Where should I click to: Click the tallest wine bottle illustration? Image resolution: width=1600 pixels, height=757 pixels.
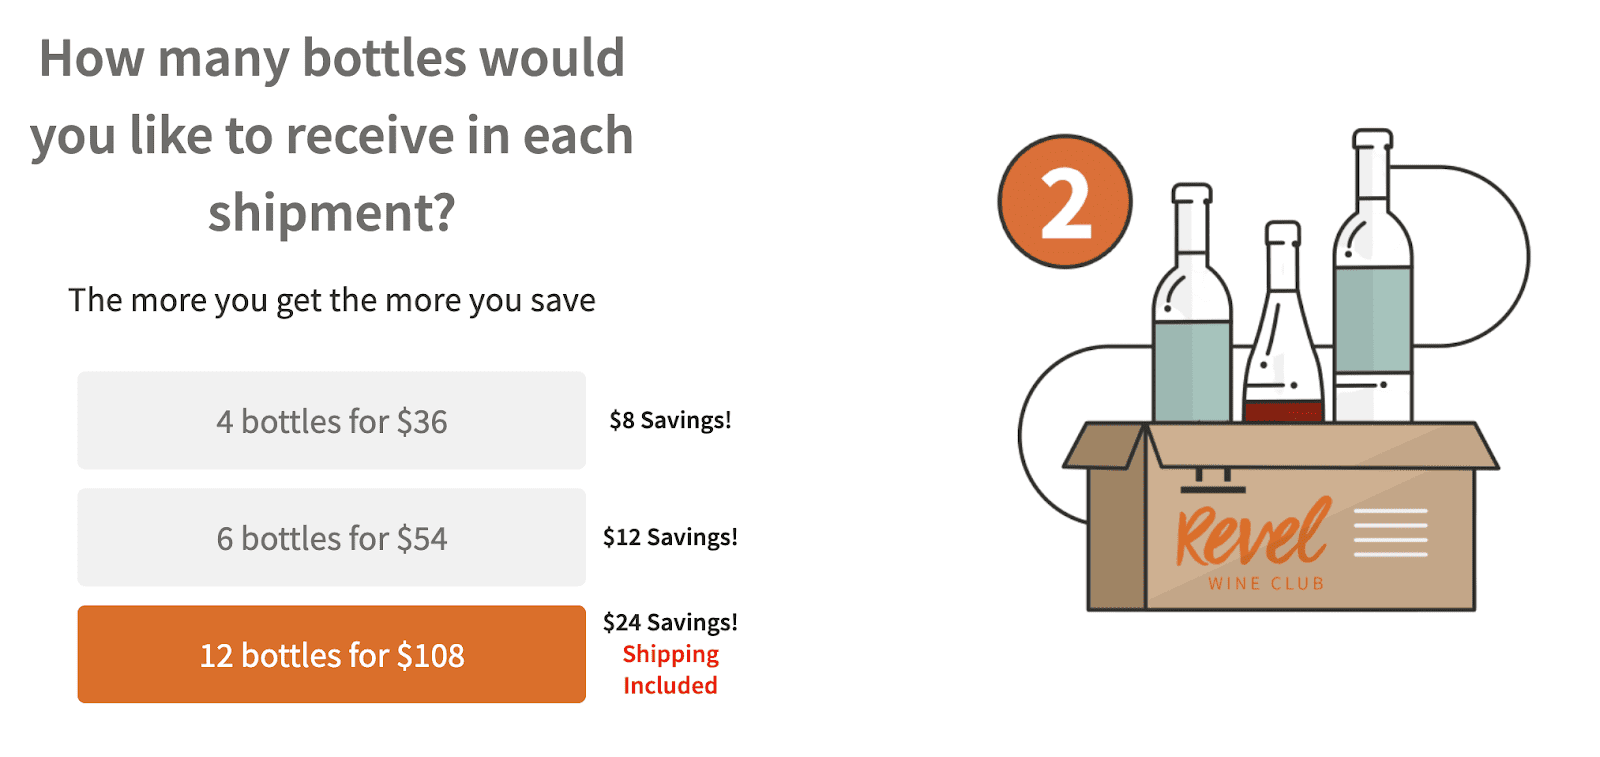(1373, 275)
